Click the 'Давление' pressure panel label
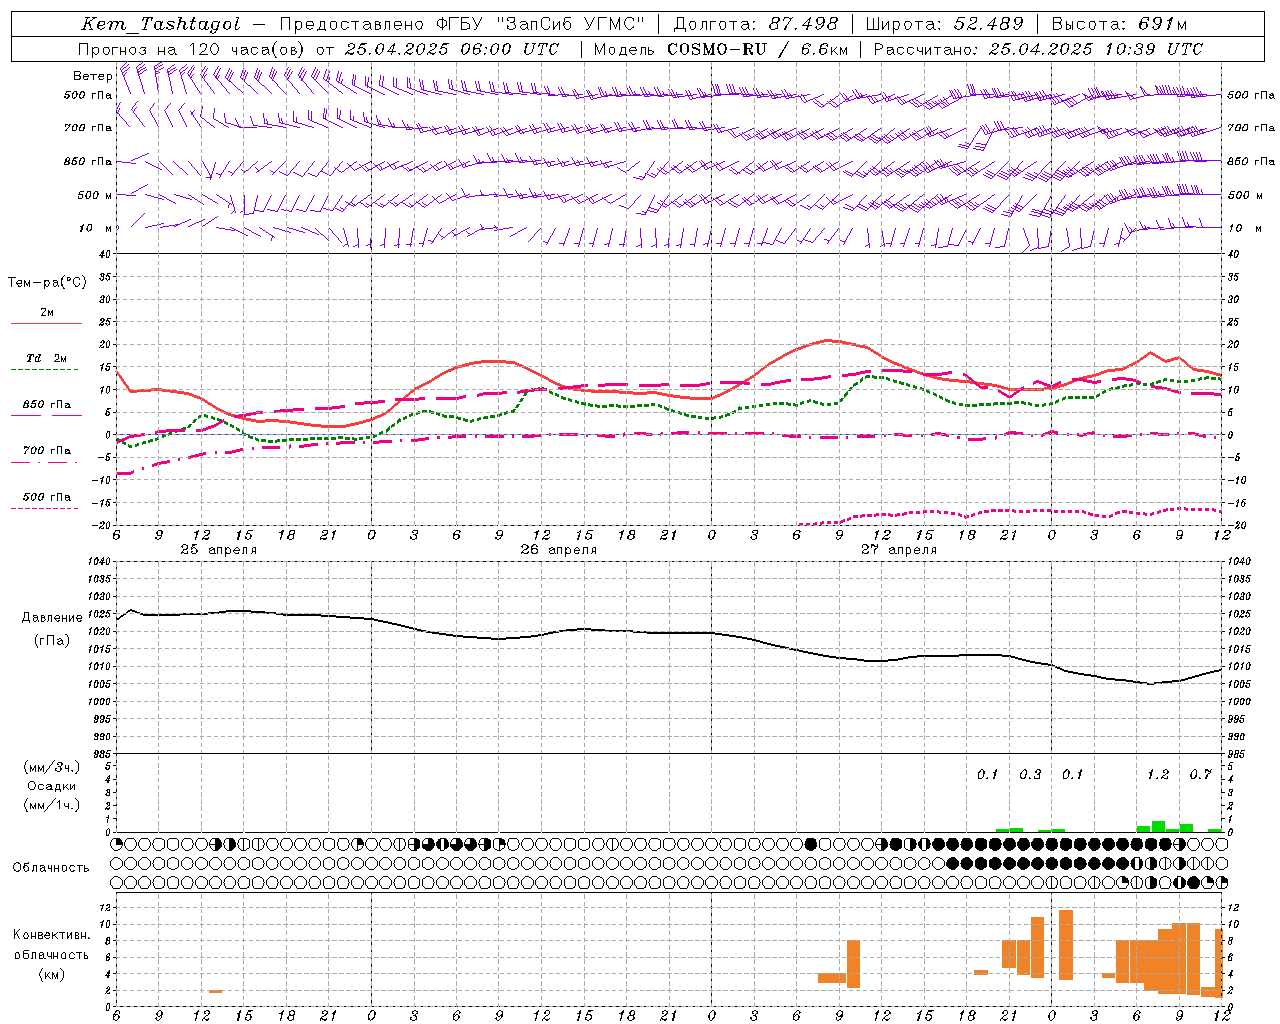This screenshot has height=1024, width=1280. 52,618
